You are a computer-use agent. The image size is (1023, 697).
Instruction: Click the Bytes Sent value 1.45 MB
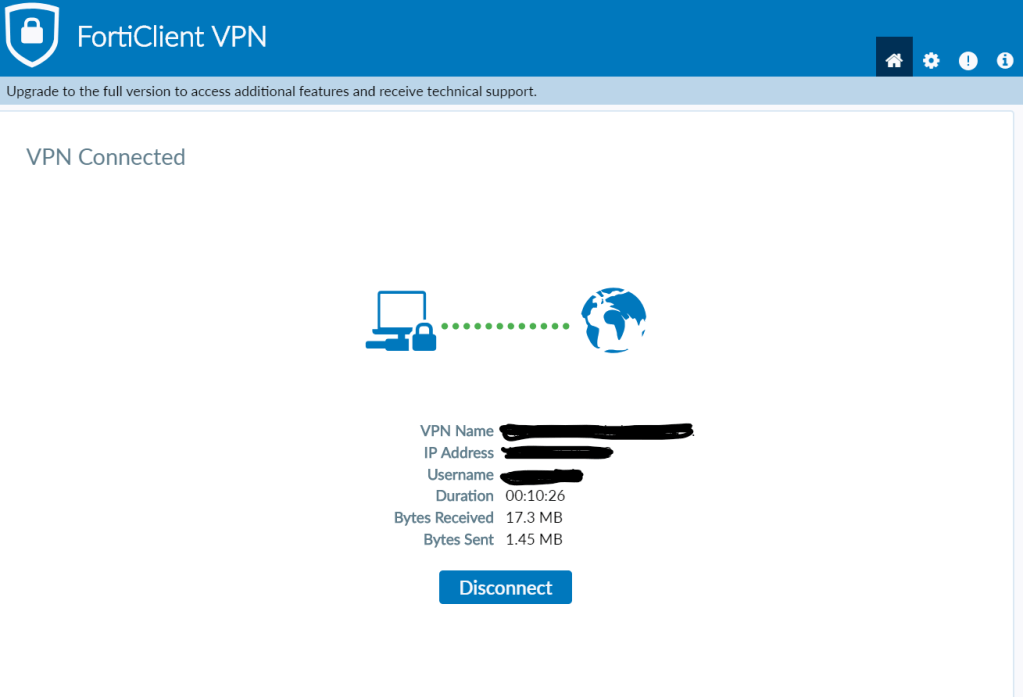point(534,540)
